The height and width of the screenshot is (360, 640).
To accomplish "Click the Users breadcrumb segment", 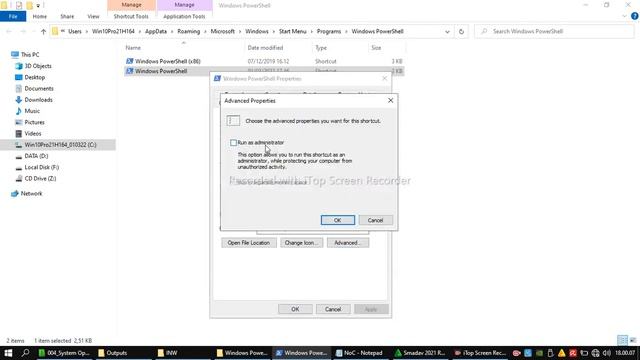I will point(75,31).
